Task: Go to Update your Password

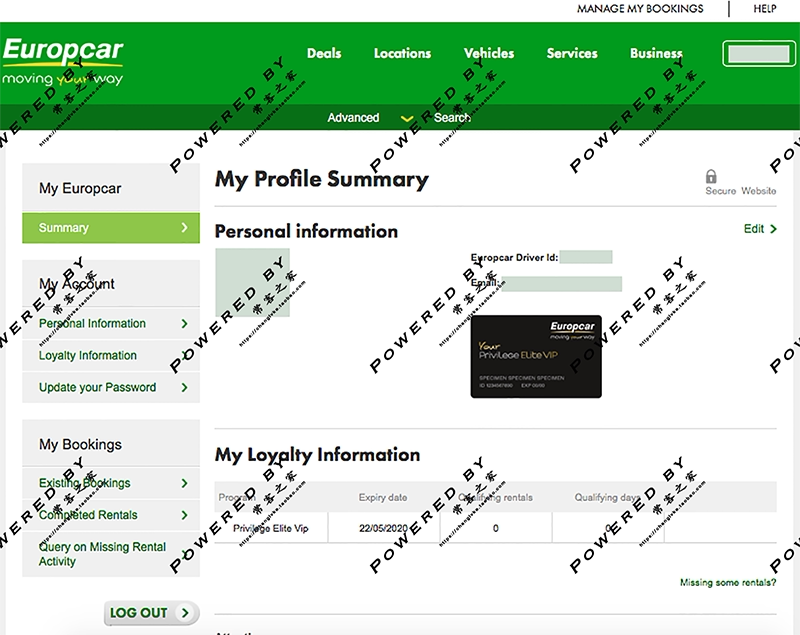Action: (111, 388)
